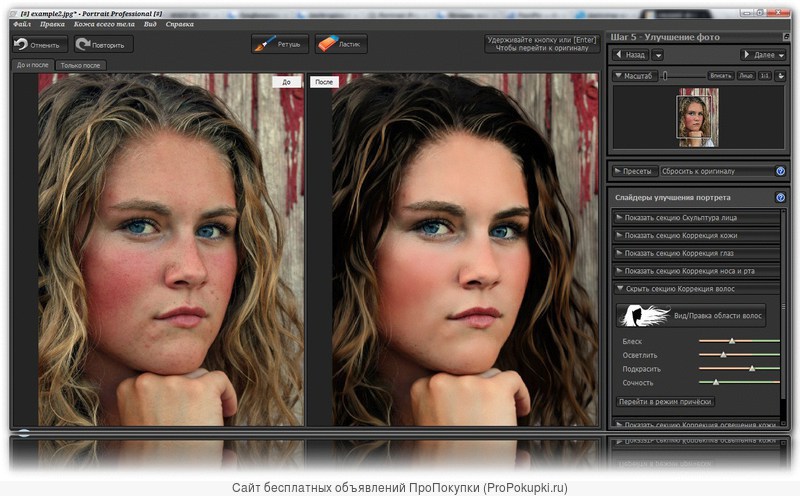Viewport: 800px width, 496px height.
Task: Click the Повторить redo button
Action: [x=104, y=44]
